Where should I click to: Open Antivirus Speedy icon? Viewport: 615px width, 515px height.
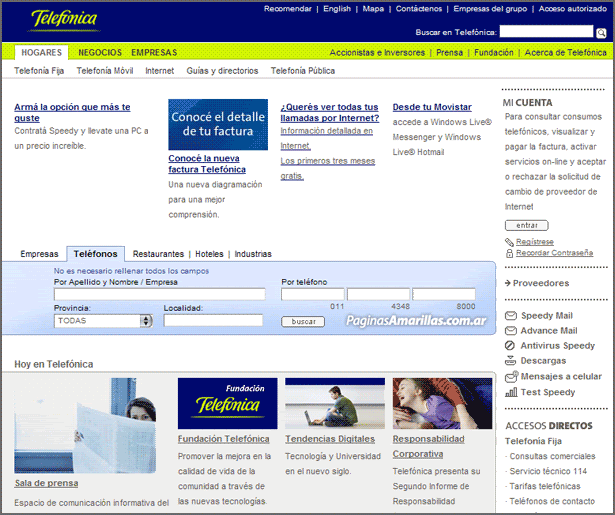pyautogui.click(x=511, y=346)
